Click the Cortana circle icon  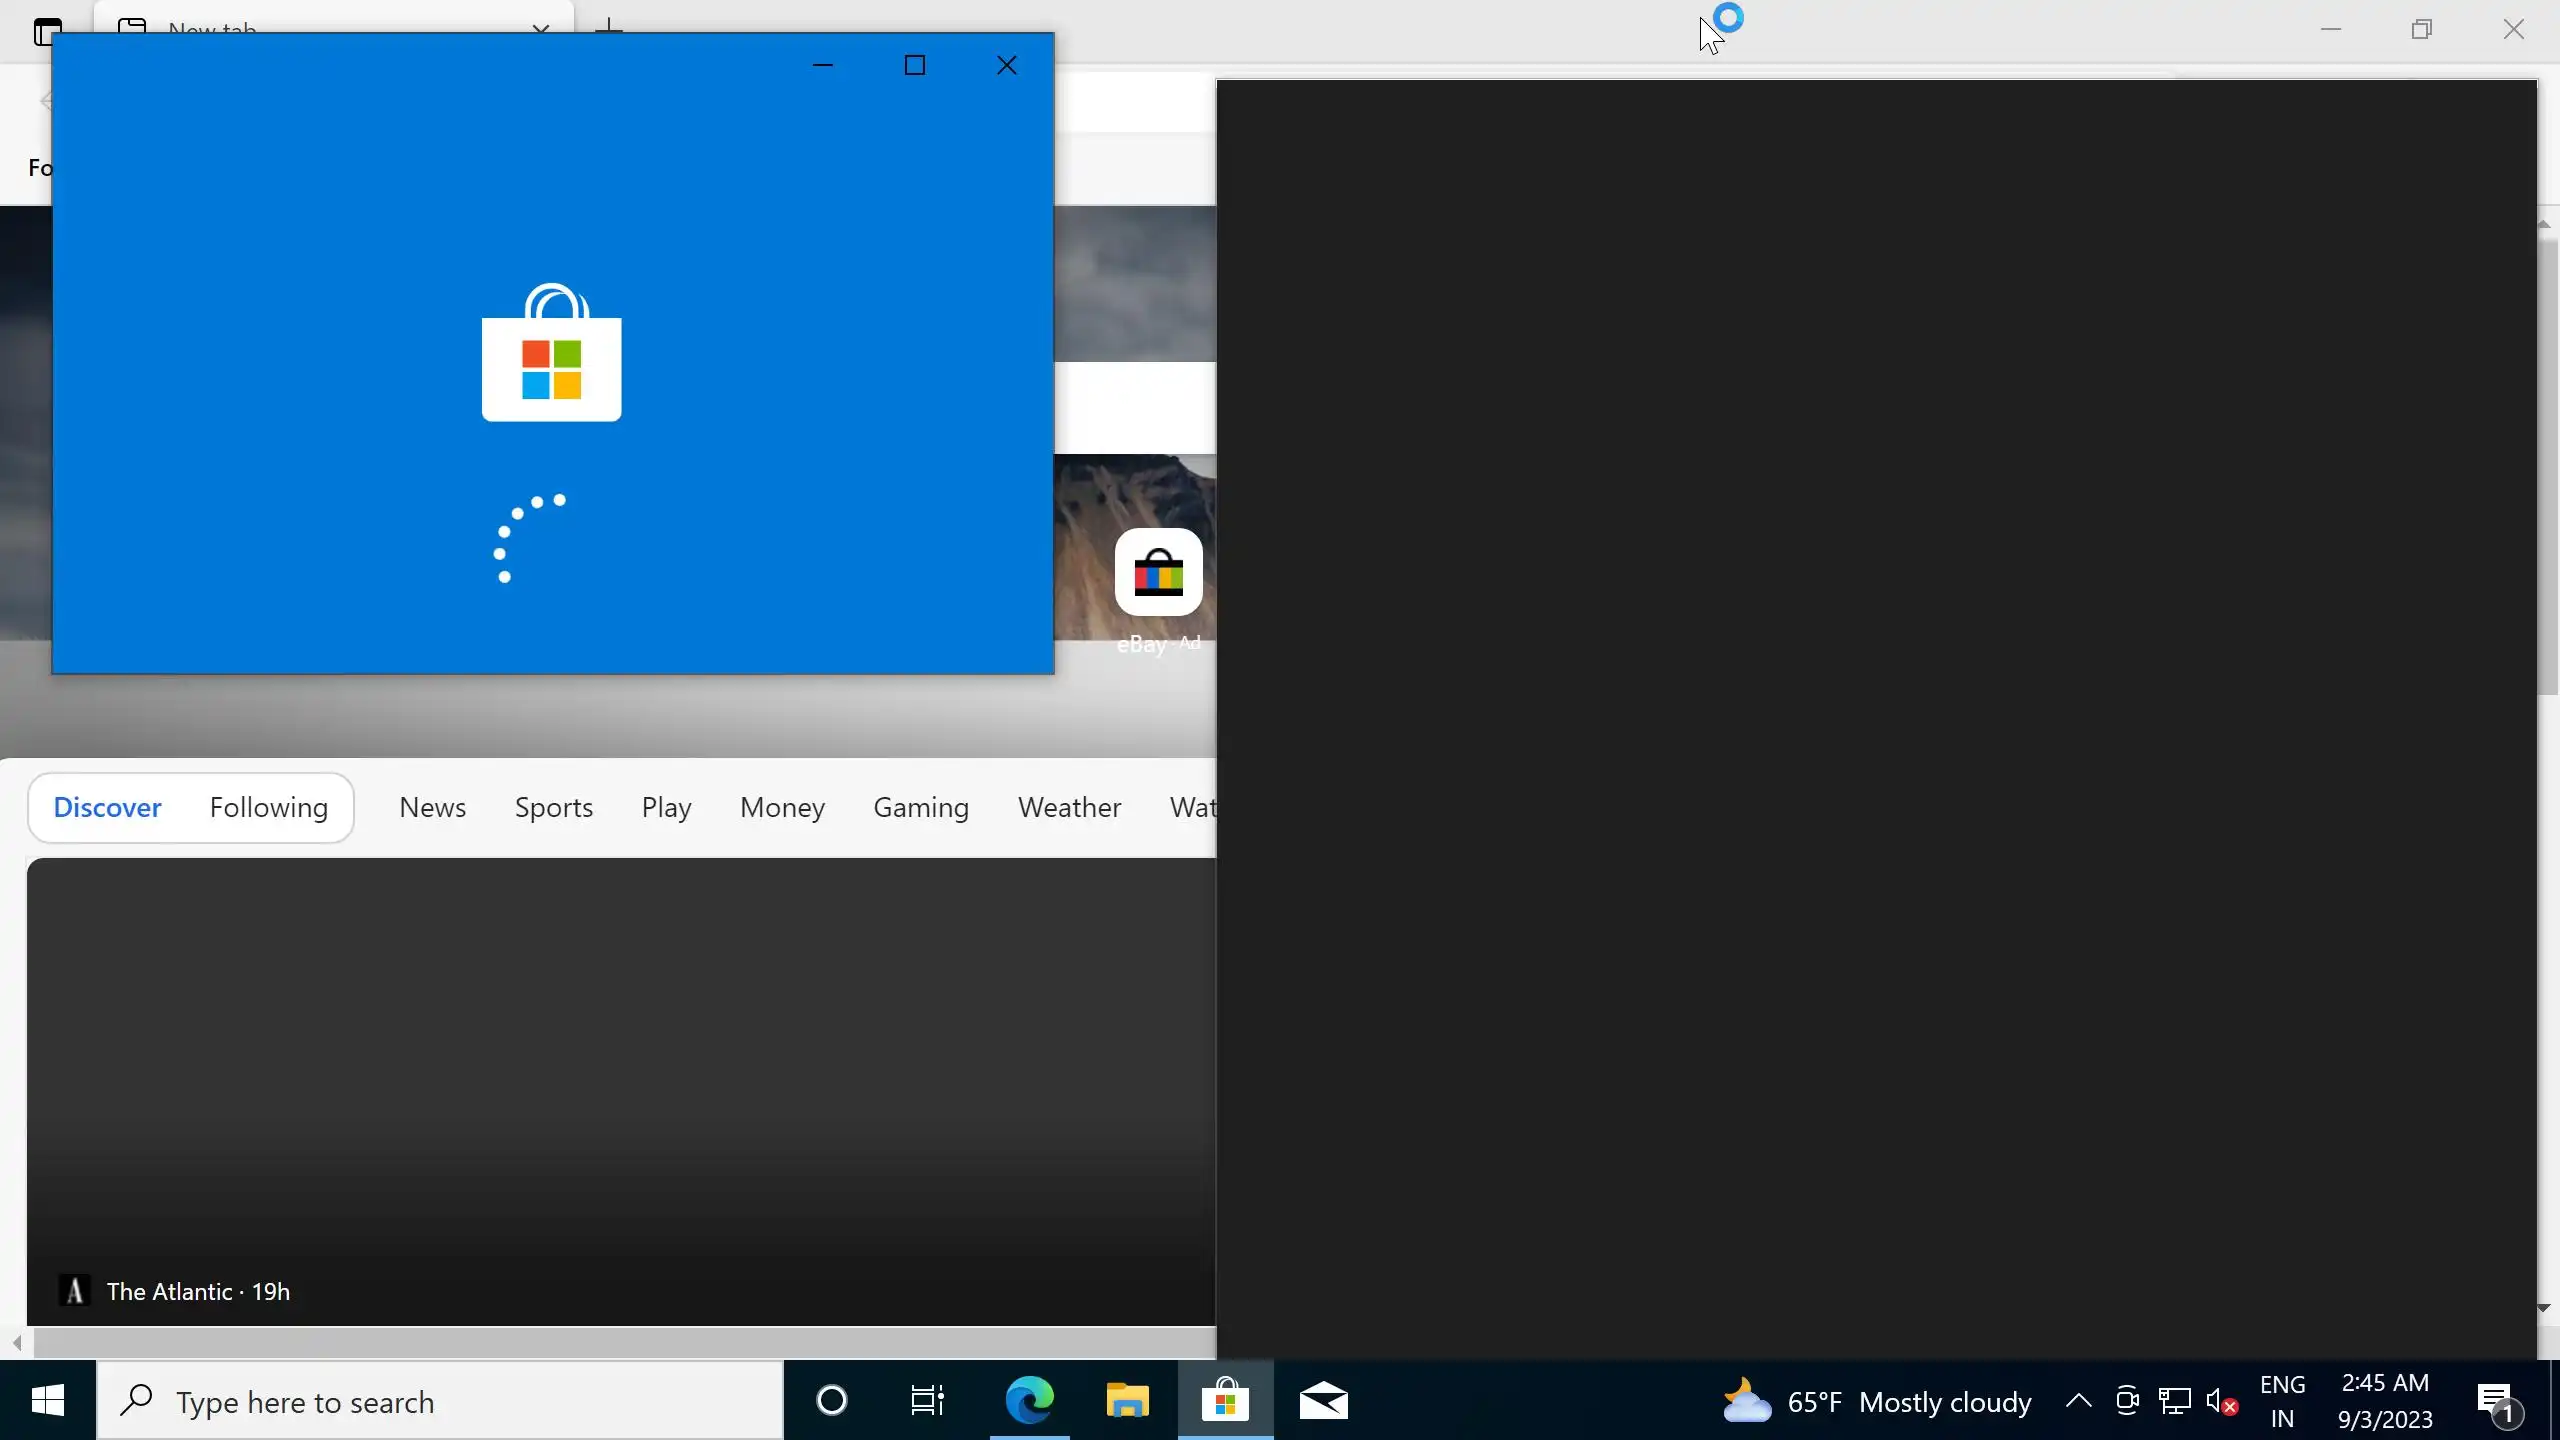pos(831,1401)
